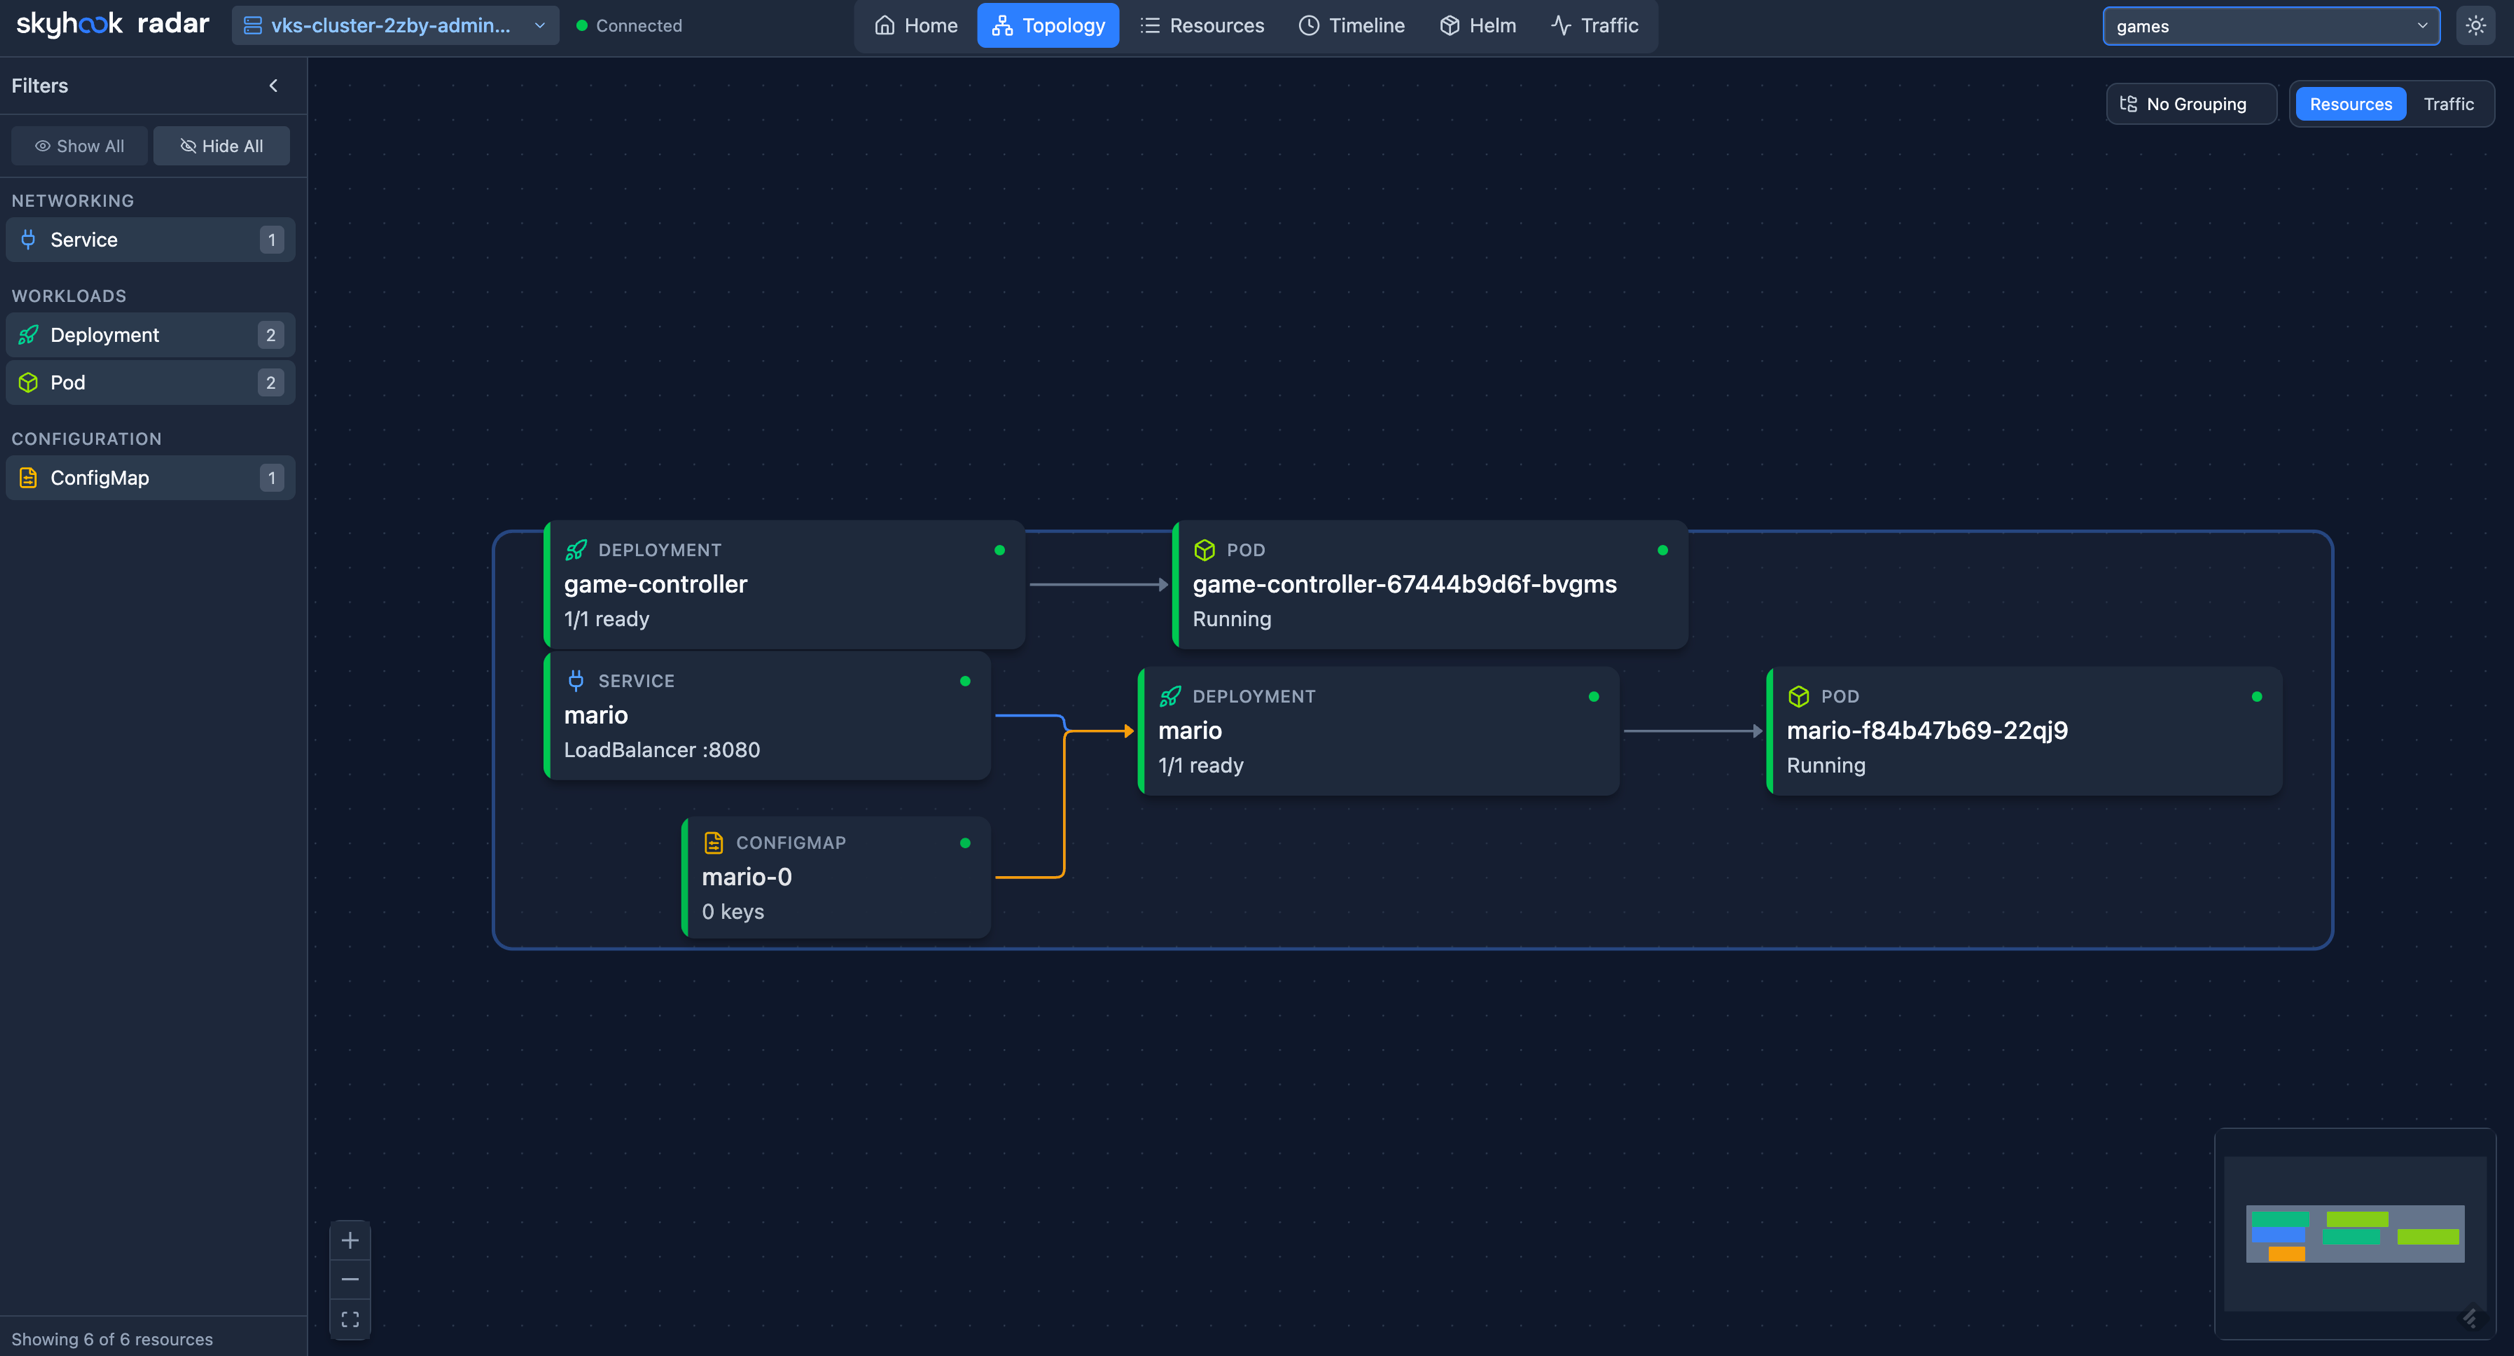Click the mario-0 ConfigMap file icon

click(713, 843)
